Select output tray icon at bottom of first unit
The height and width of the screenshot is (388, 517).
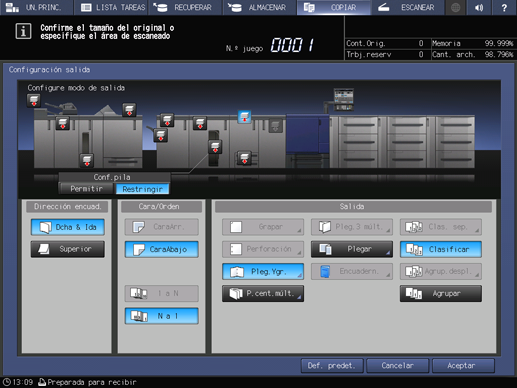87,160
